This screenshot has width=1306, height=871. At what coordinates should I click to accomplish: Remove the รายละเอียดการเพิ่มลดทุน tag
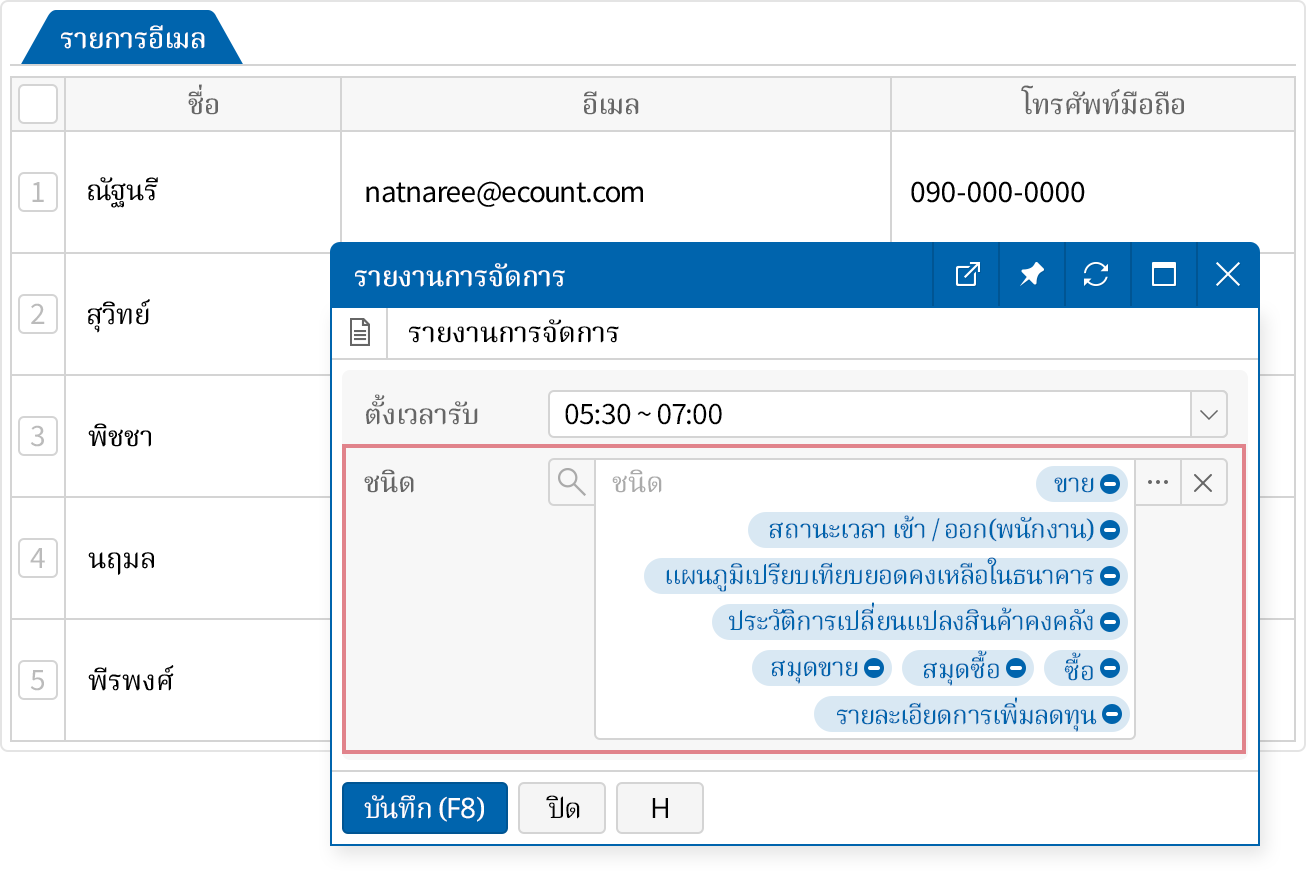[x=1109, y=715]
